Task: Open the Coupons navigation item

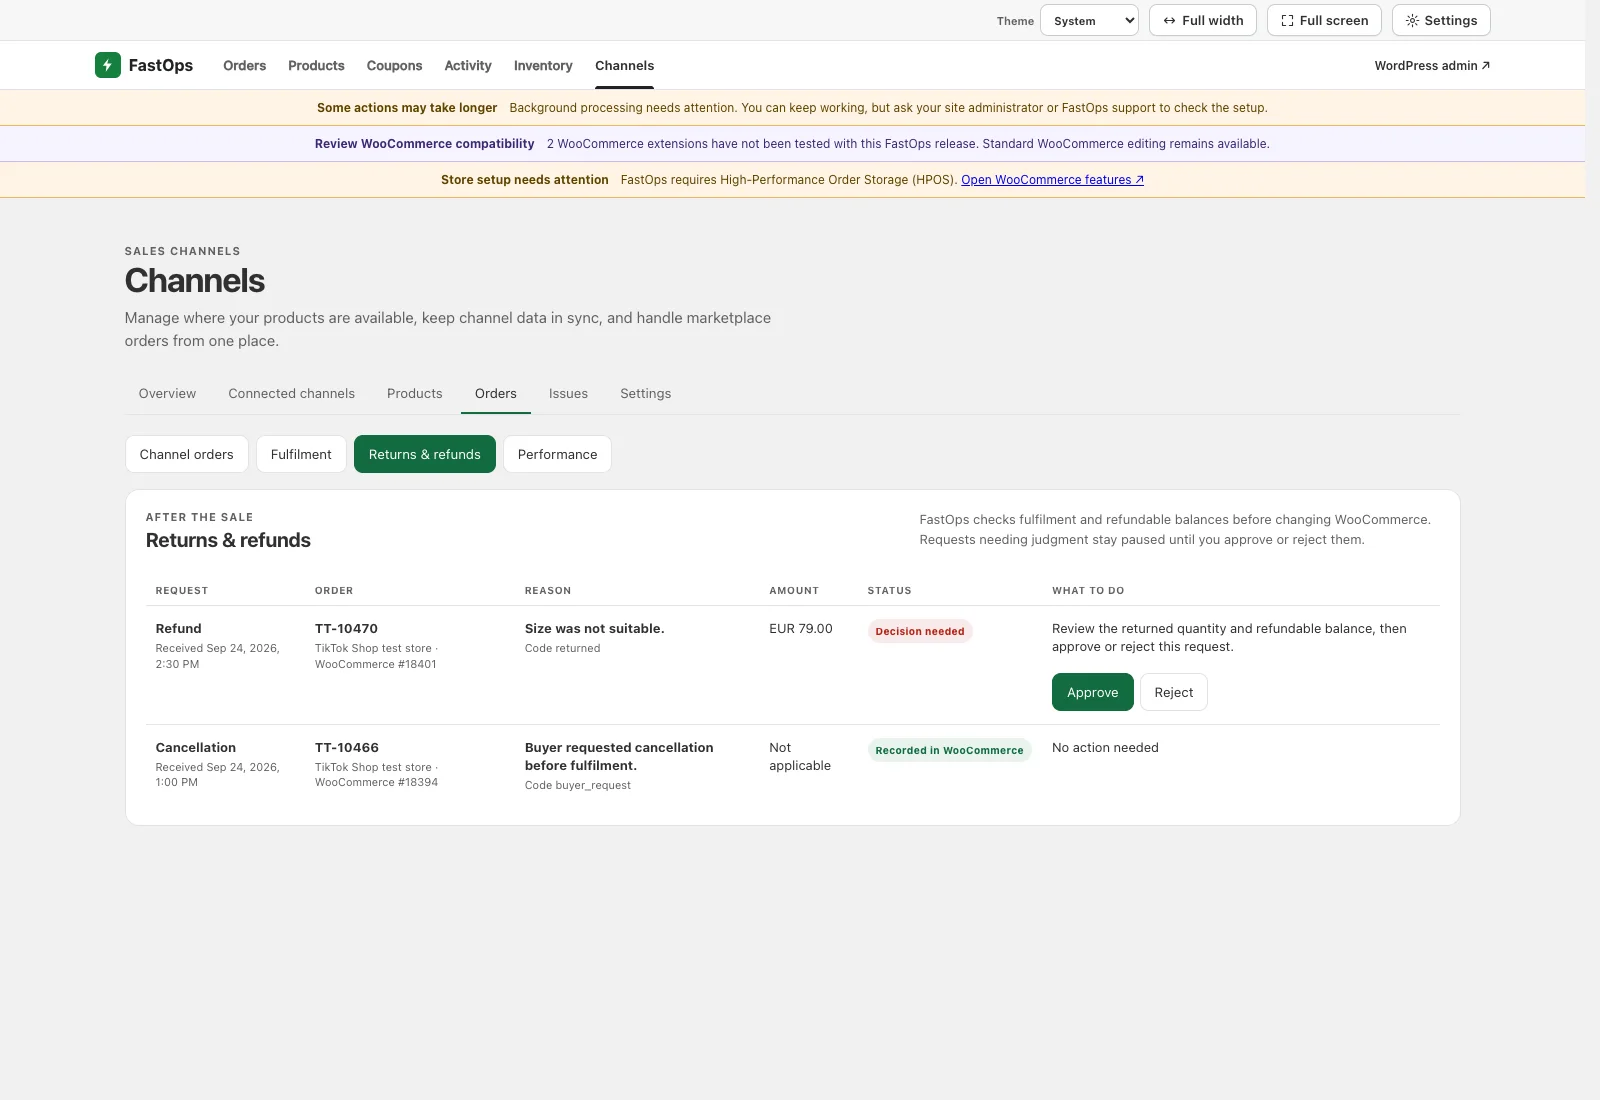Action: [x=394, y=66]
